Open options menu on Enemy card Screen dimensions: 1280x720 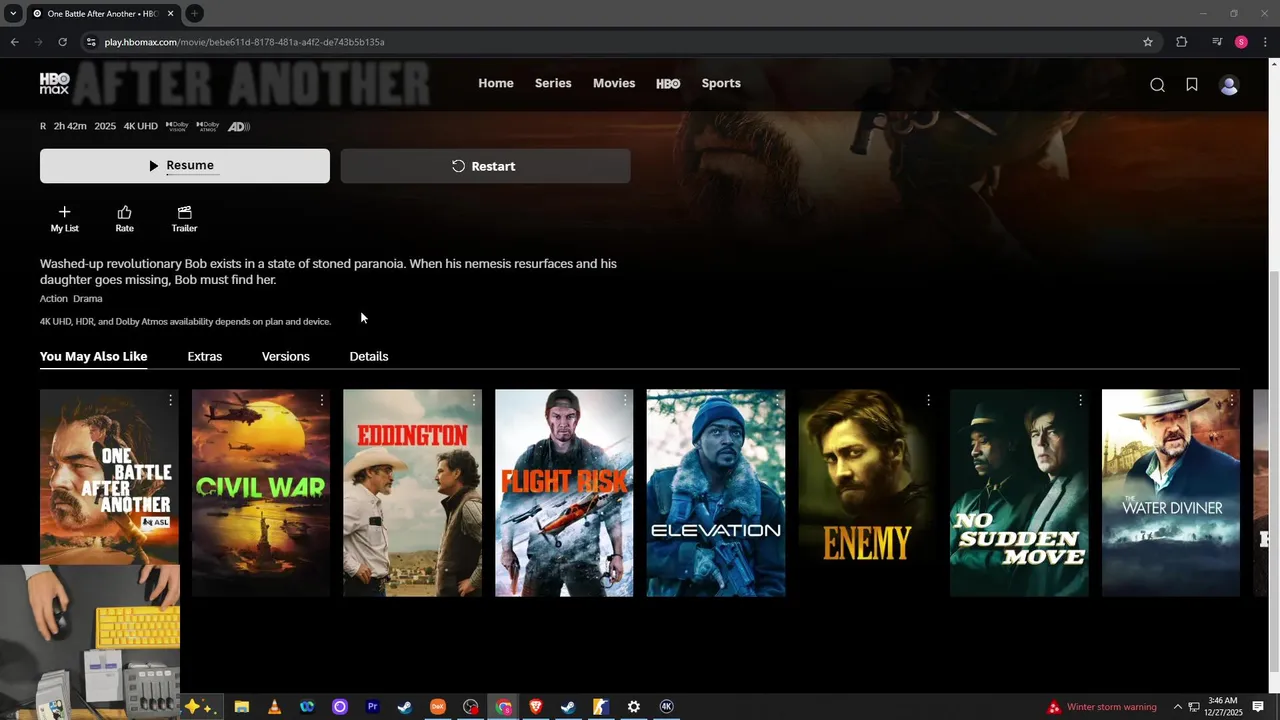click(x=929, y=400)
